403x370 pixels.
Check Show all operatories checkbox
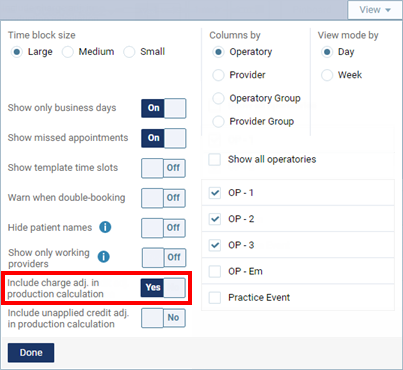(215, 159)
